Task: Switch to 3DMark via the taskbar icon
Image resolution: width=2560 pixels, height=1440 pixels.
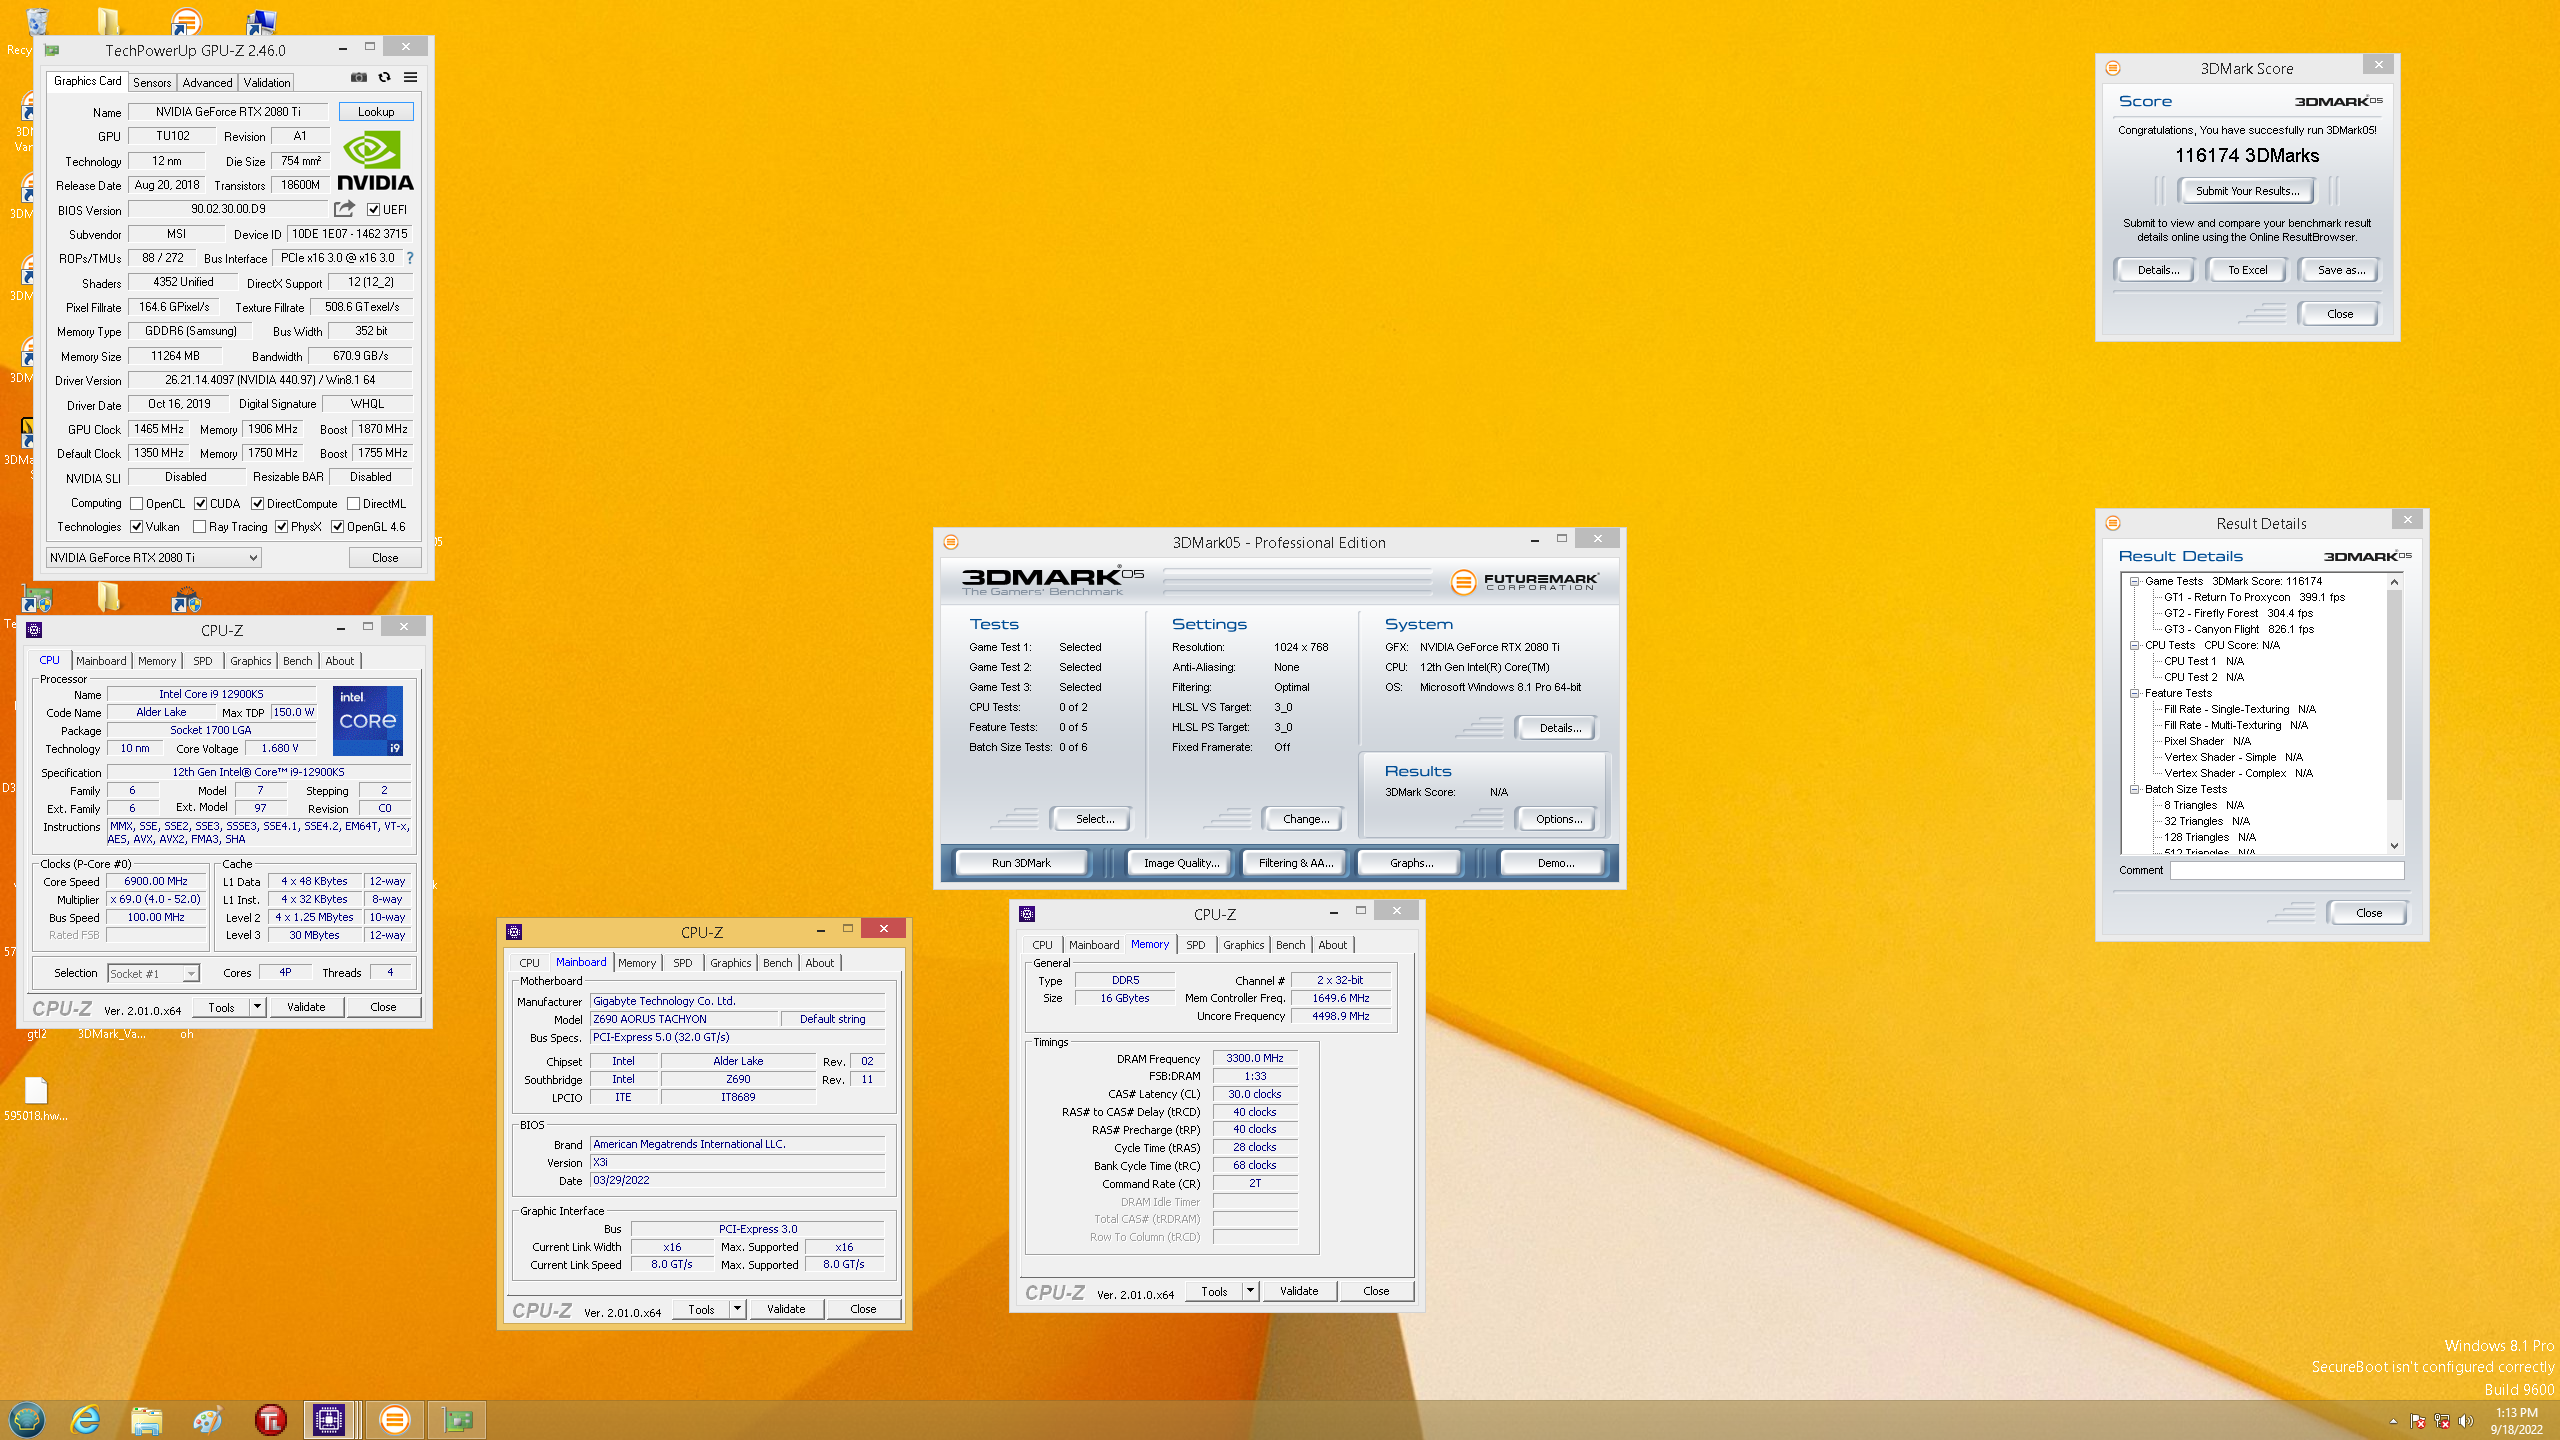Action: pos(395,1419)
